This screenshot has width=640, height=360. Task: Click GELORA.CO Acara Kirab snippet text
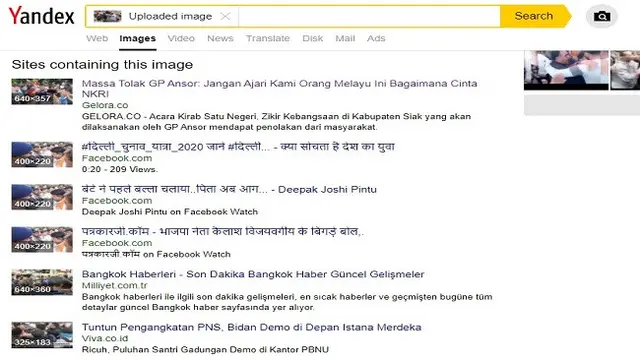276,122
